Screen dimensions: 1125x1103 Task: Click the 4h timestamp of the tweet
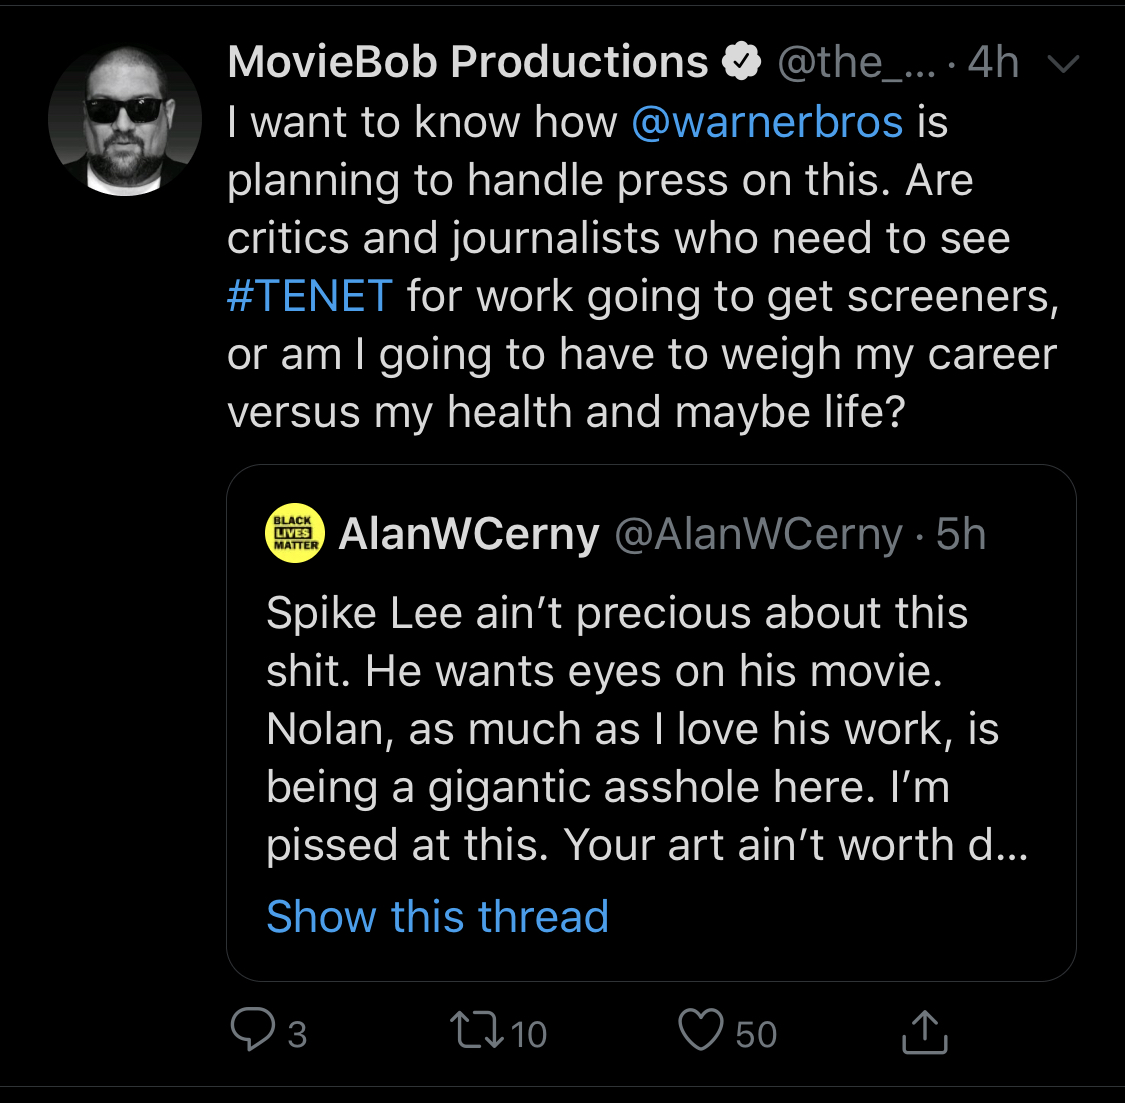[994, 62]
